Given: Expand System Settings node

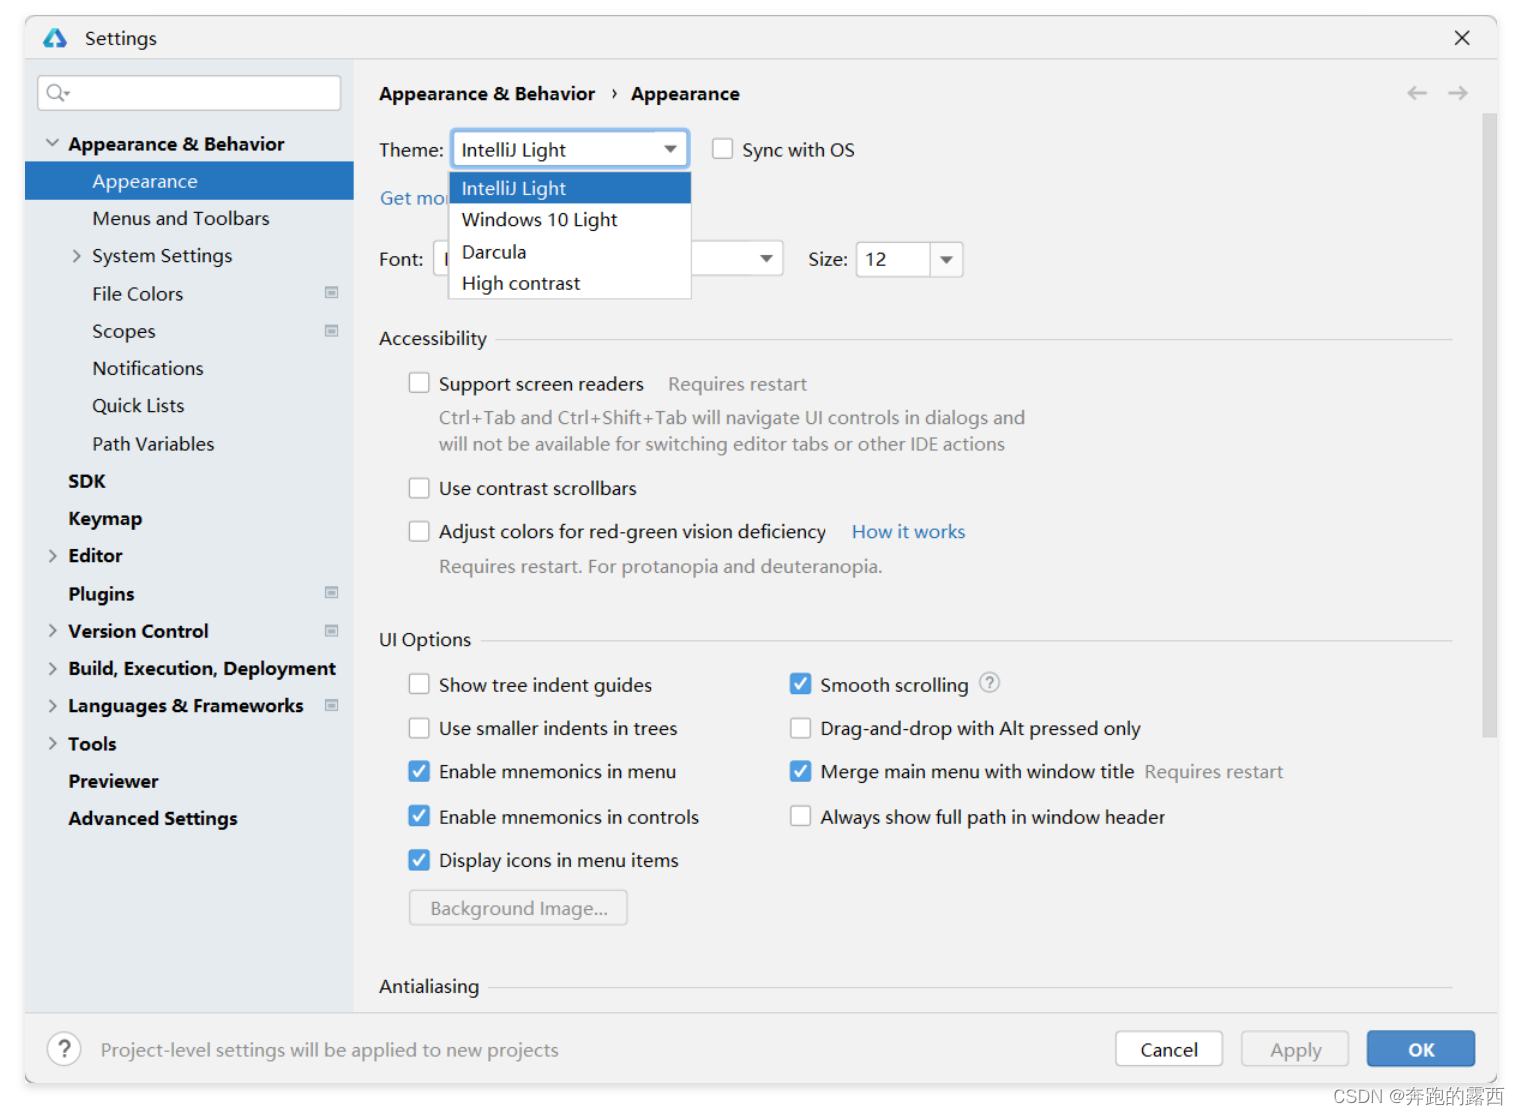Looking at the screenshot, I should coord(76,256).
